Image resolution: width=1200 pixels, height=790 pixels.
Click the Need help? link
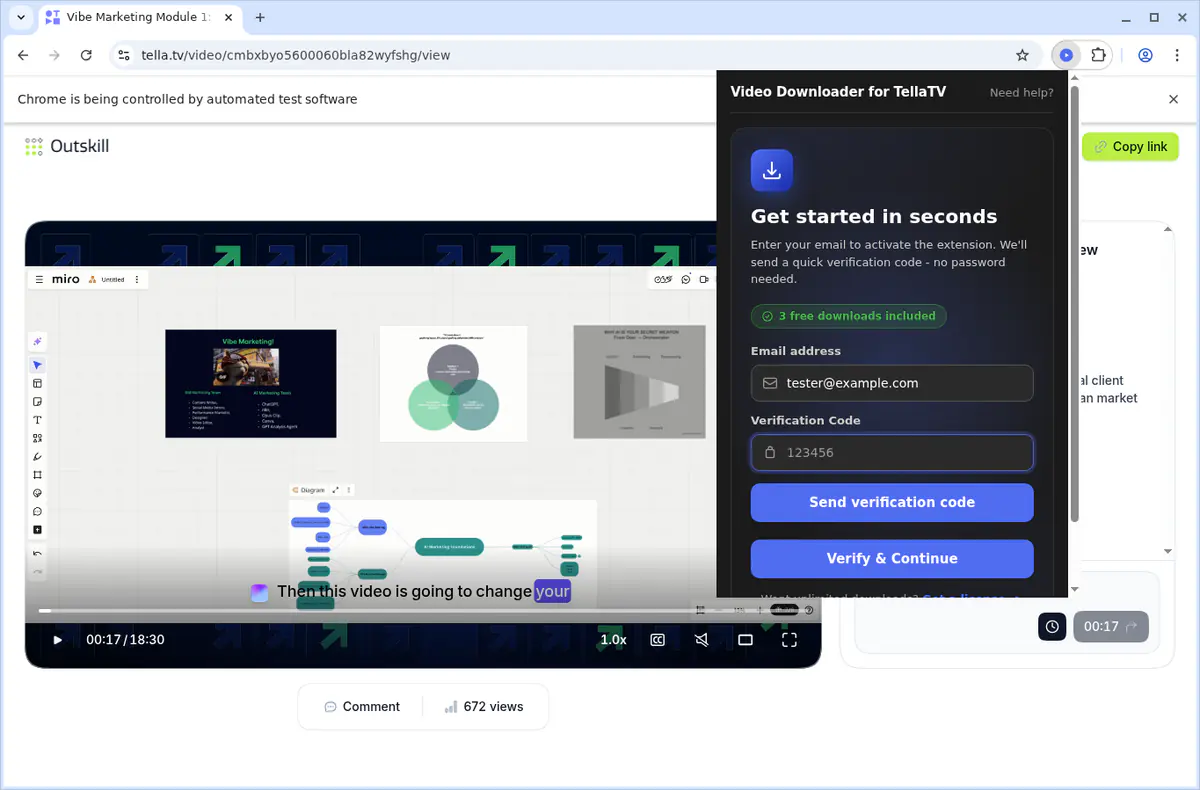[1021, 92]
